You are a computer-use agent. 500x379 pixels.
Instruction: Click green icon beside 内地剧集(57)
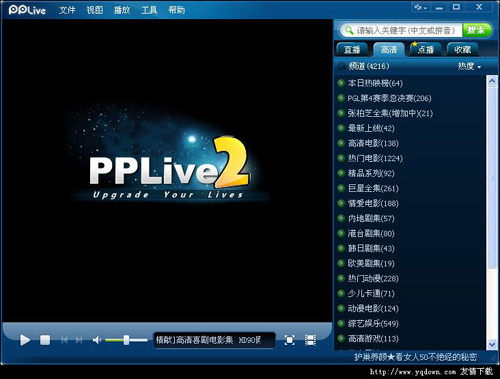tap(341, 218)
